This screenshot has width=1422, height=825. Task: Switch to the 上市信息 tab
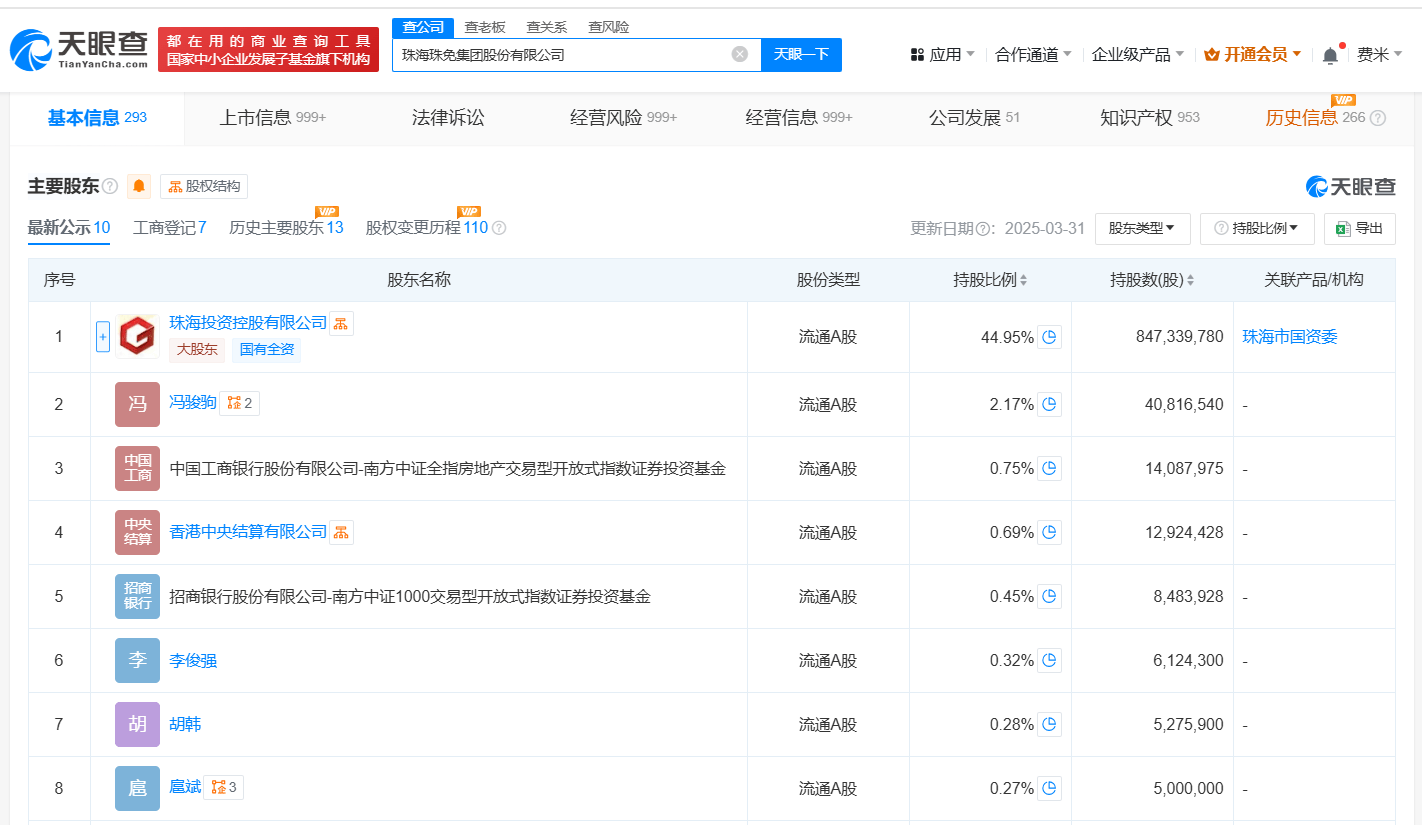coord(272,118)
